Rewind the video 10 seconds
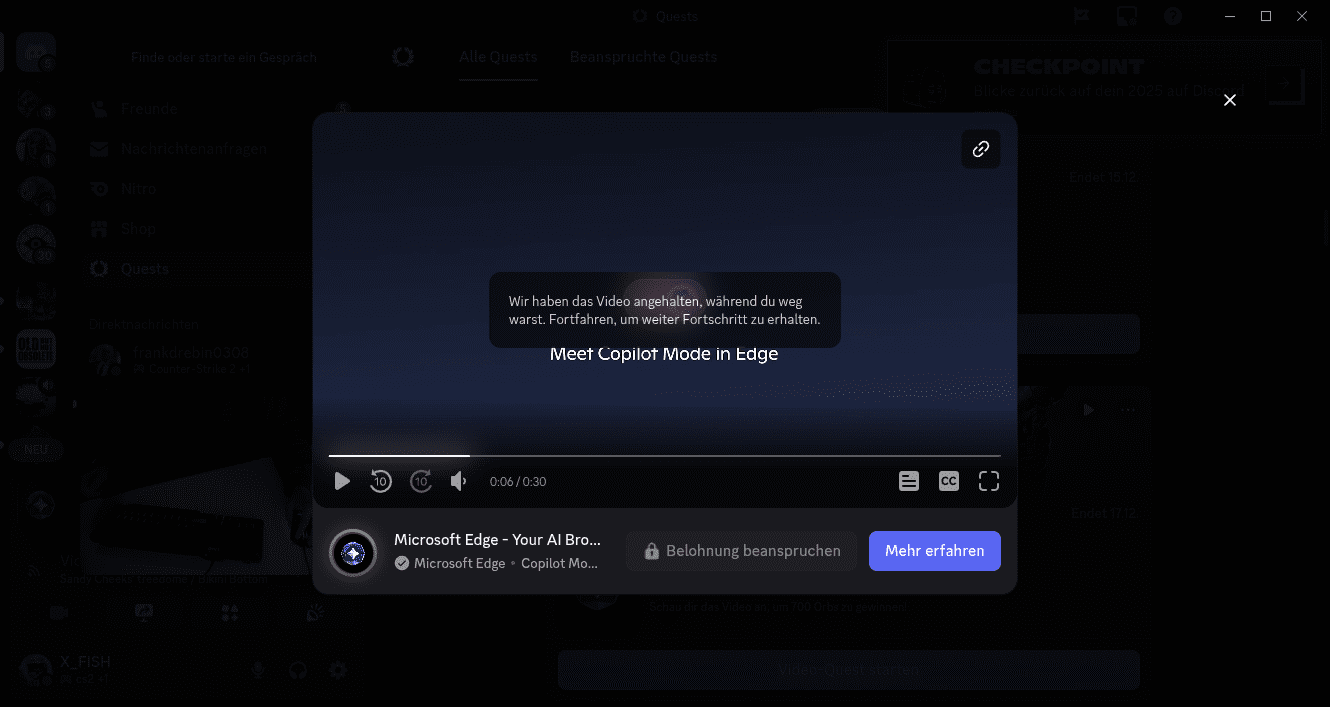This screenshot has height=707, width=1330. point(381,481)
